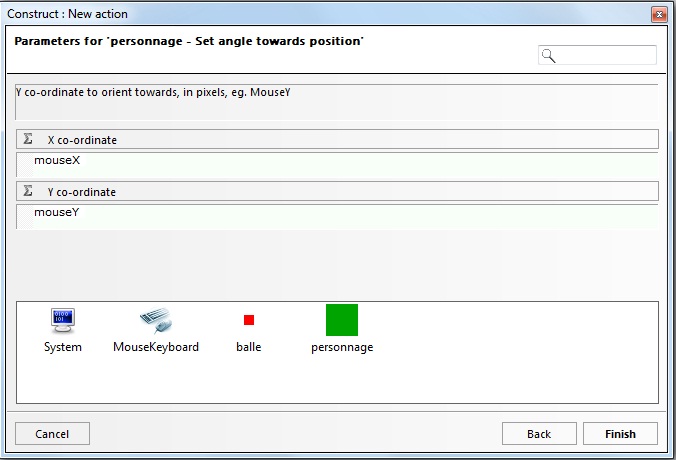676x460 pixels.
Task: Select the X co-ordinate parameter header
Action: [338, 140]
